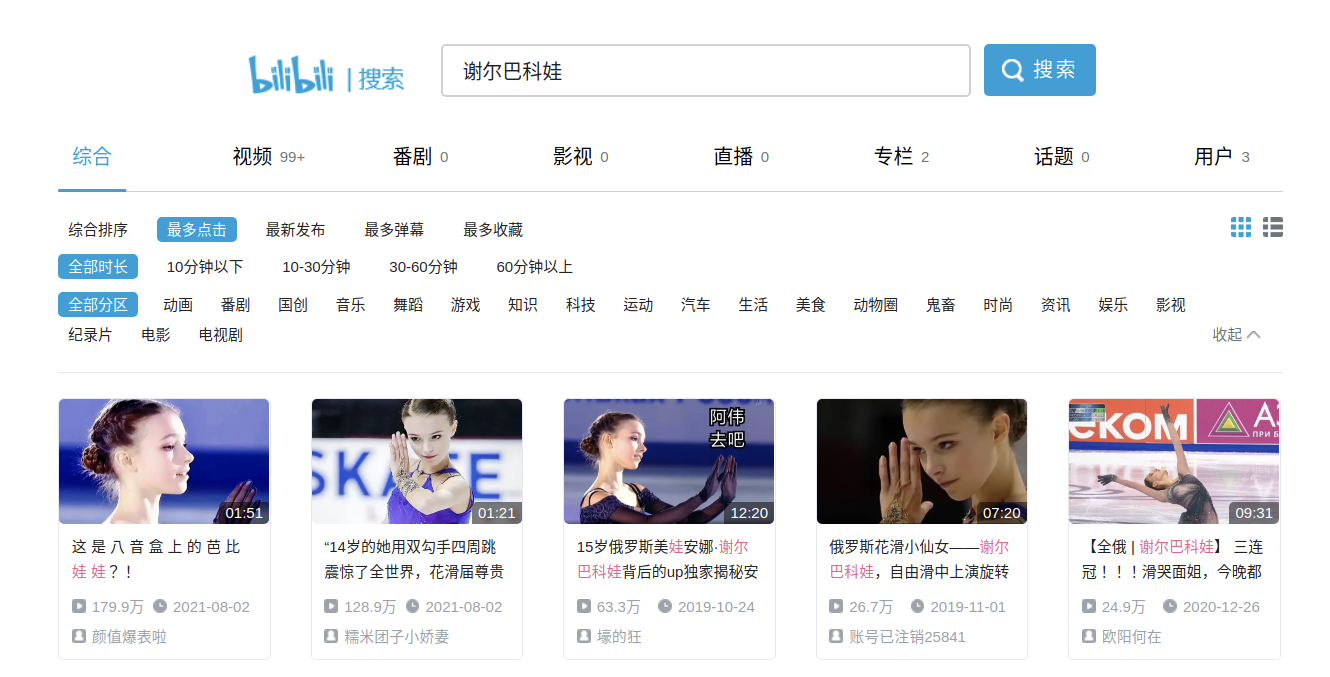Click the search input field
Screen dimensions: 1330x677
(x=705, y=71)
